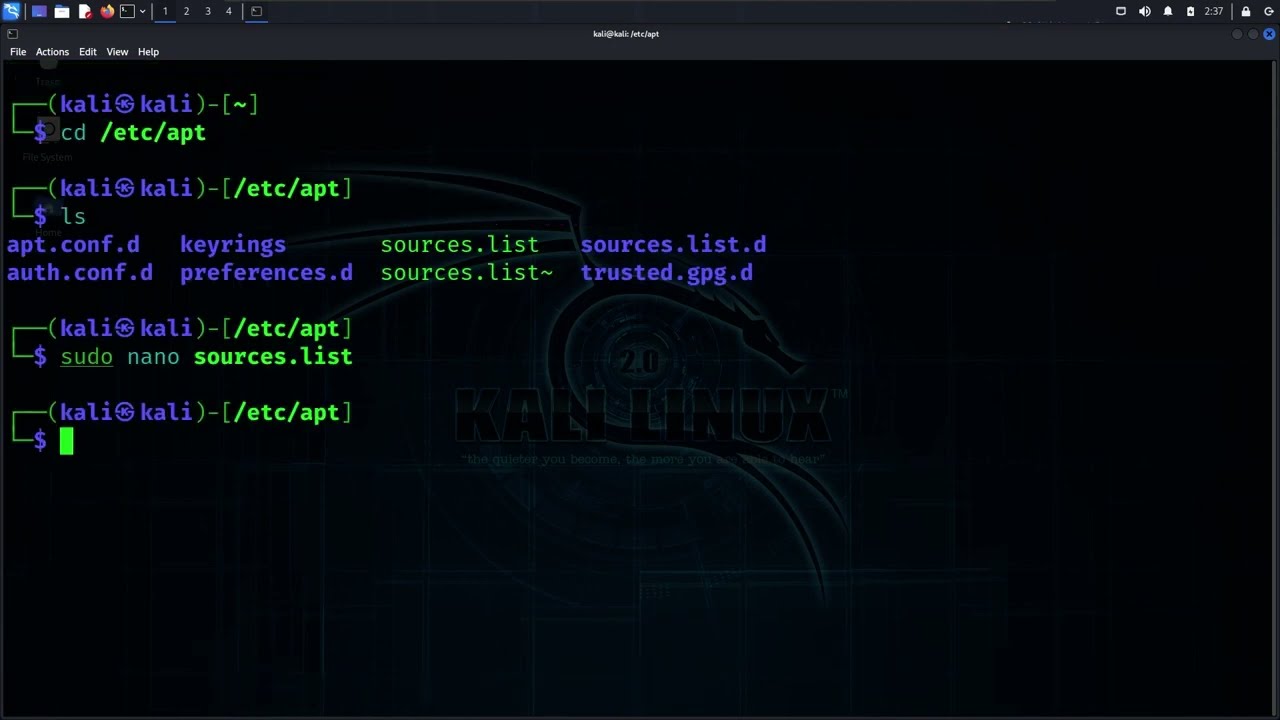Open the File menu
This screenshot has width=1280, height=720.
click(18, 52)
